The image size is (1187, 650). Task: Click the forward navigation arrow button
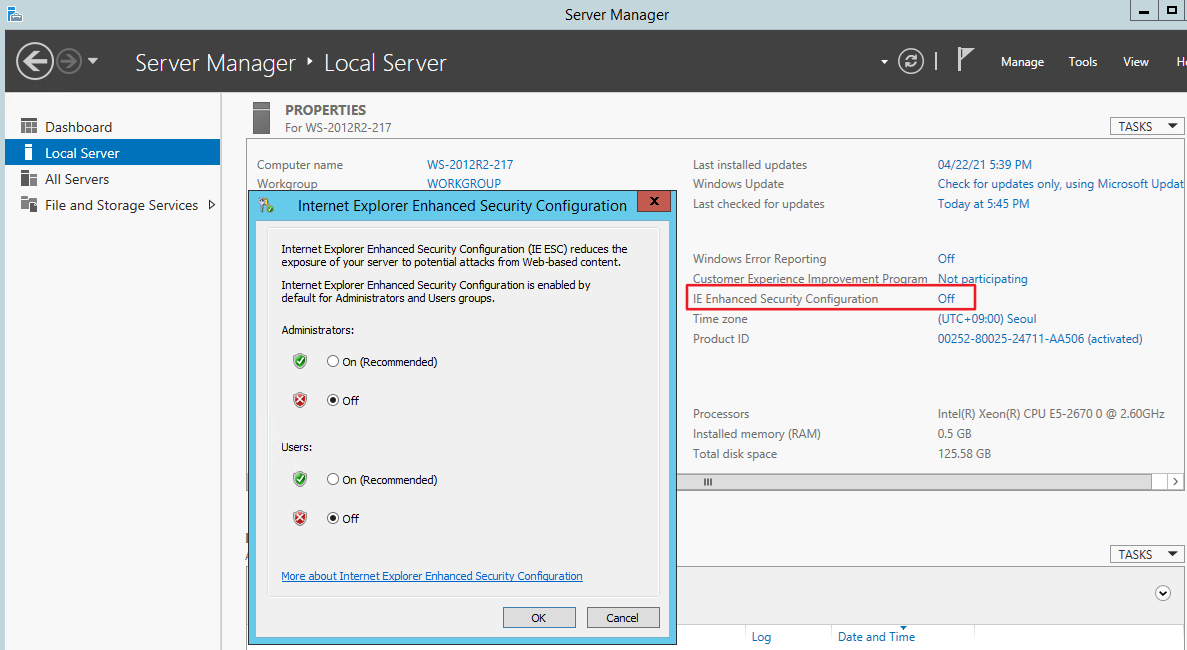tap(69, 62)
